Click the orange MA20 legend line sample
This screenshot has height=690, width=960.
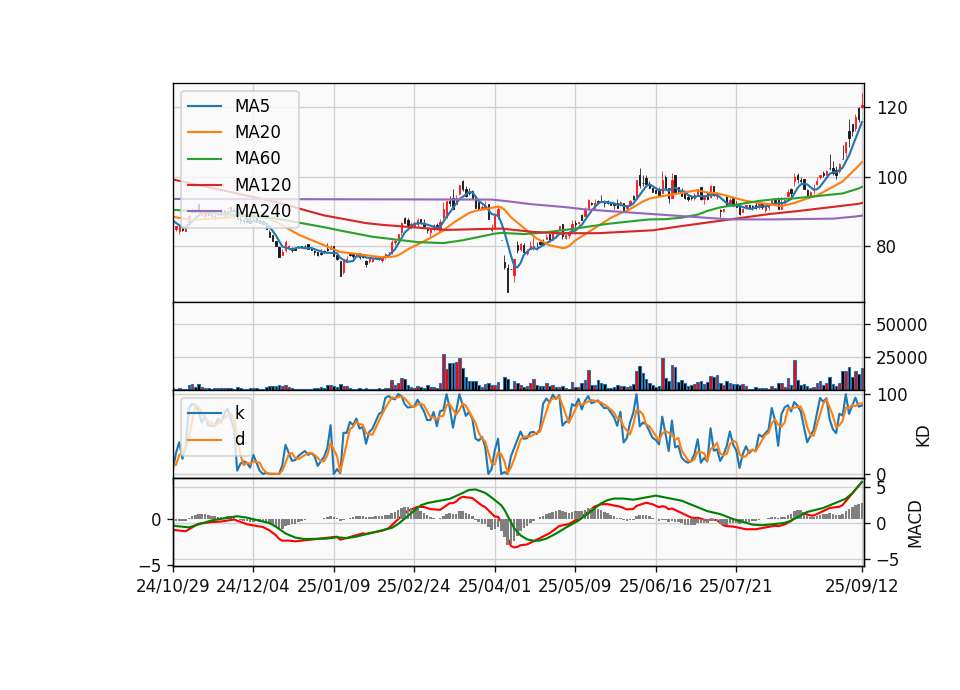pyautogui.click(x=204, y=132)
